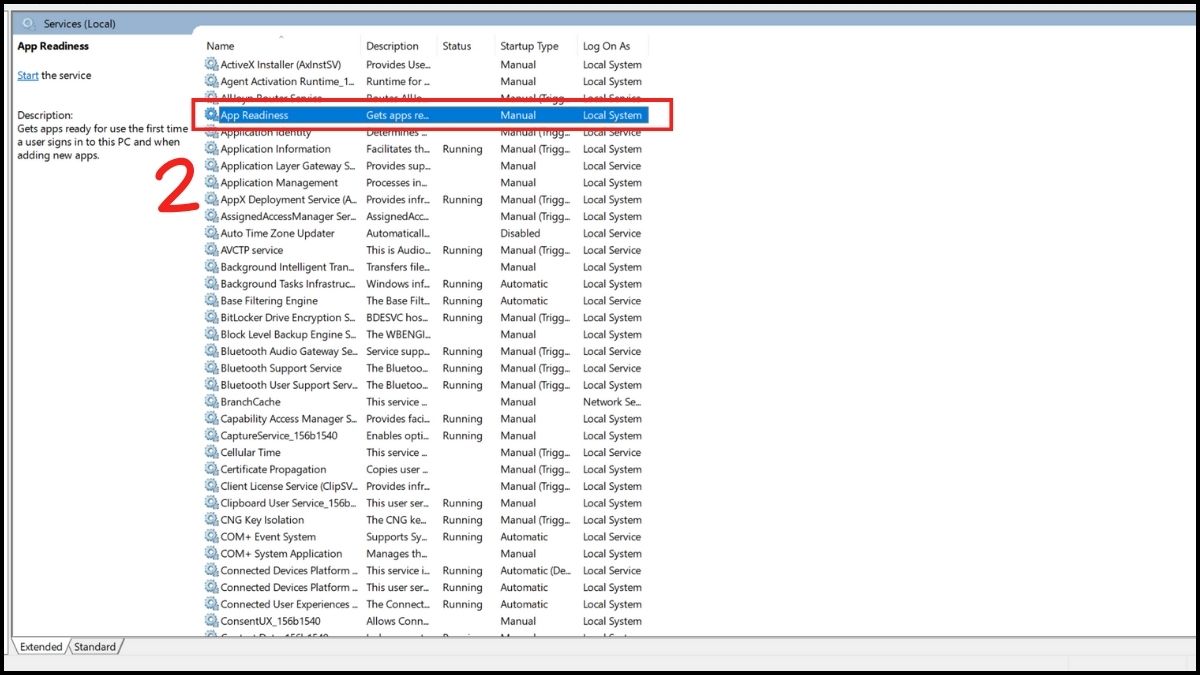1200x675 pixels.
Task: Click the Bluetooth Support Service gear icon
Action: [x=210, y=368]
